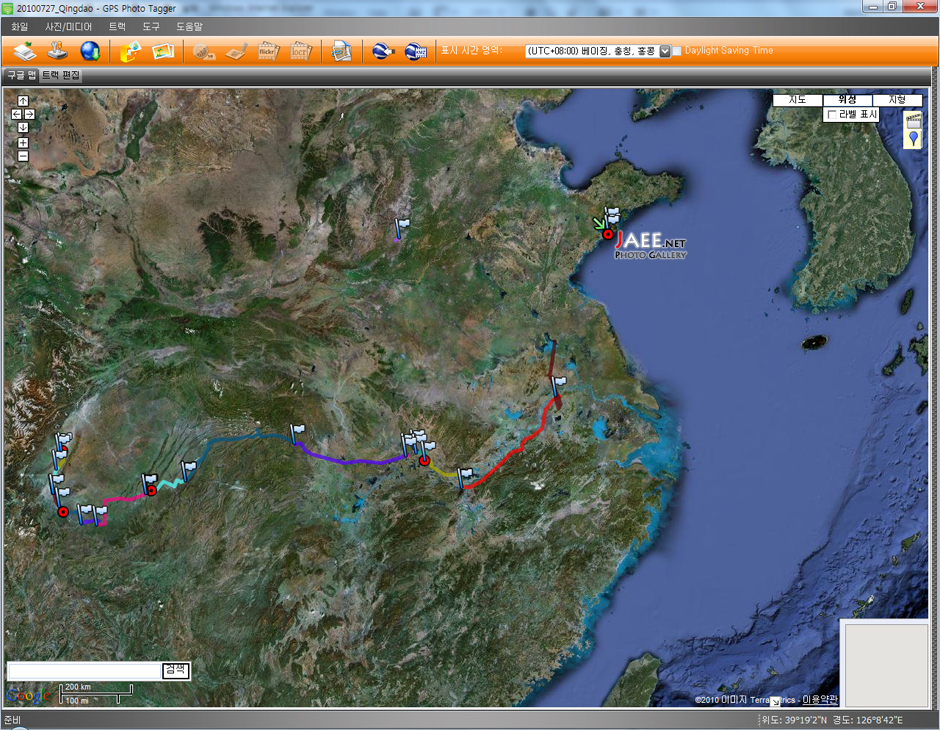
Task: Click the globe icon in the toolbar
Action: click(90, 51)
